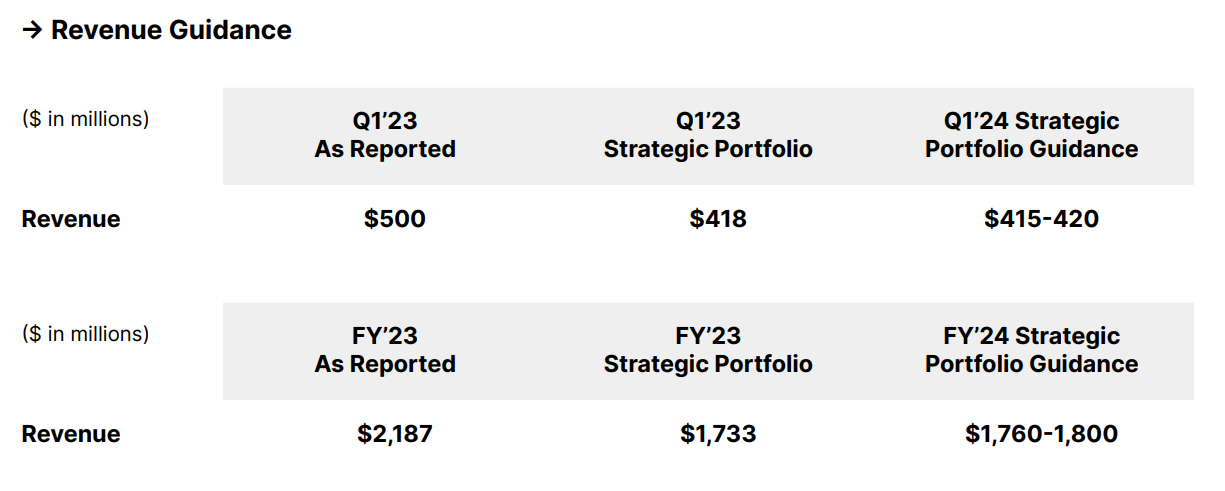Click the gray quarterly table header band

(708, 136)
